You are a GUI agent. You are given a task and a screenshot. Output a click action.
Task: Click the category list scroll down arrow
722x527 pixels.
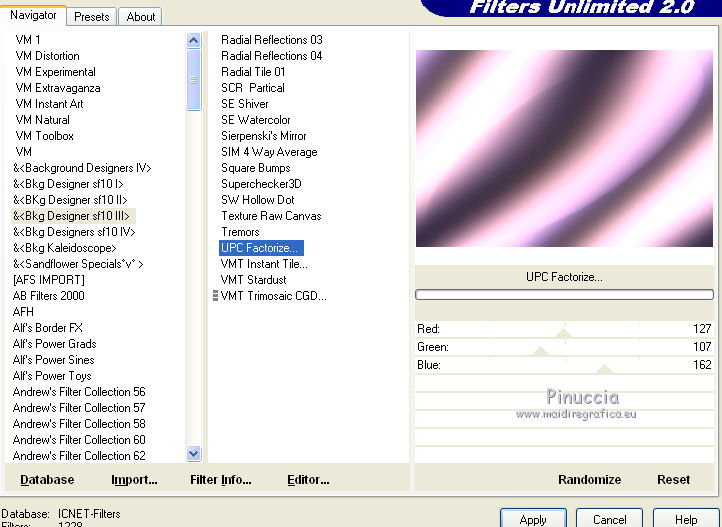194,454
